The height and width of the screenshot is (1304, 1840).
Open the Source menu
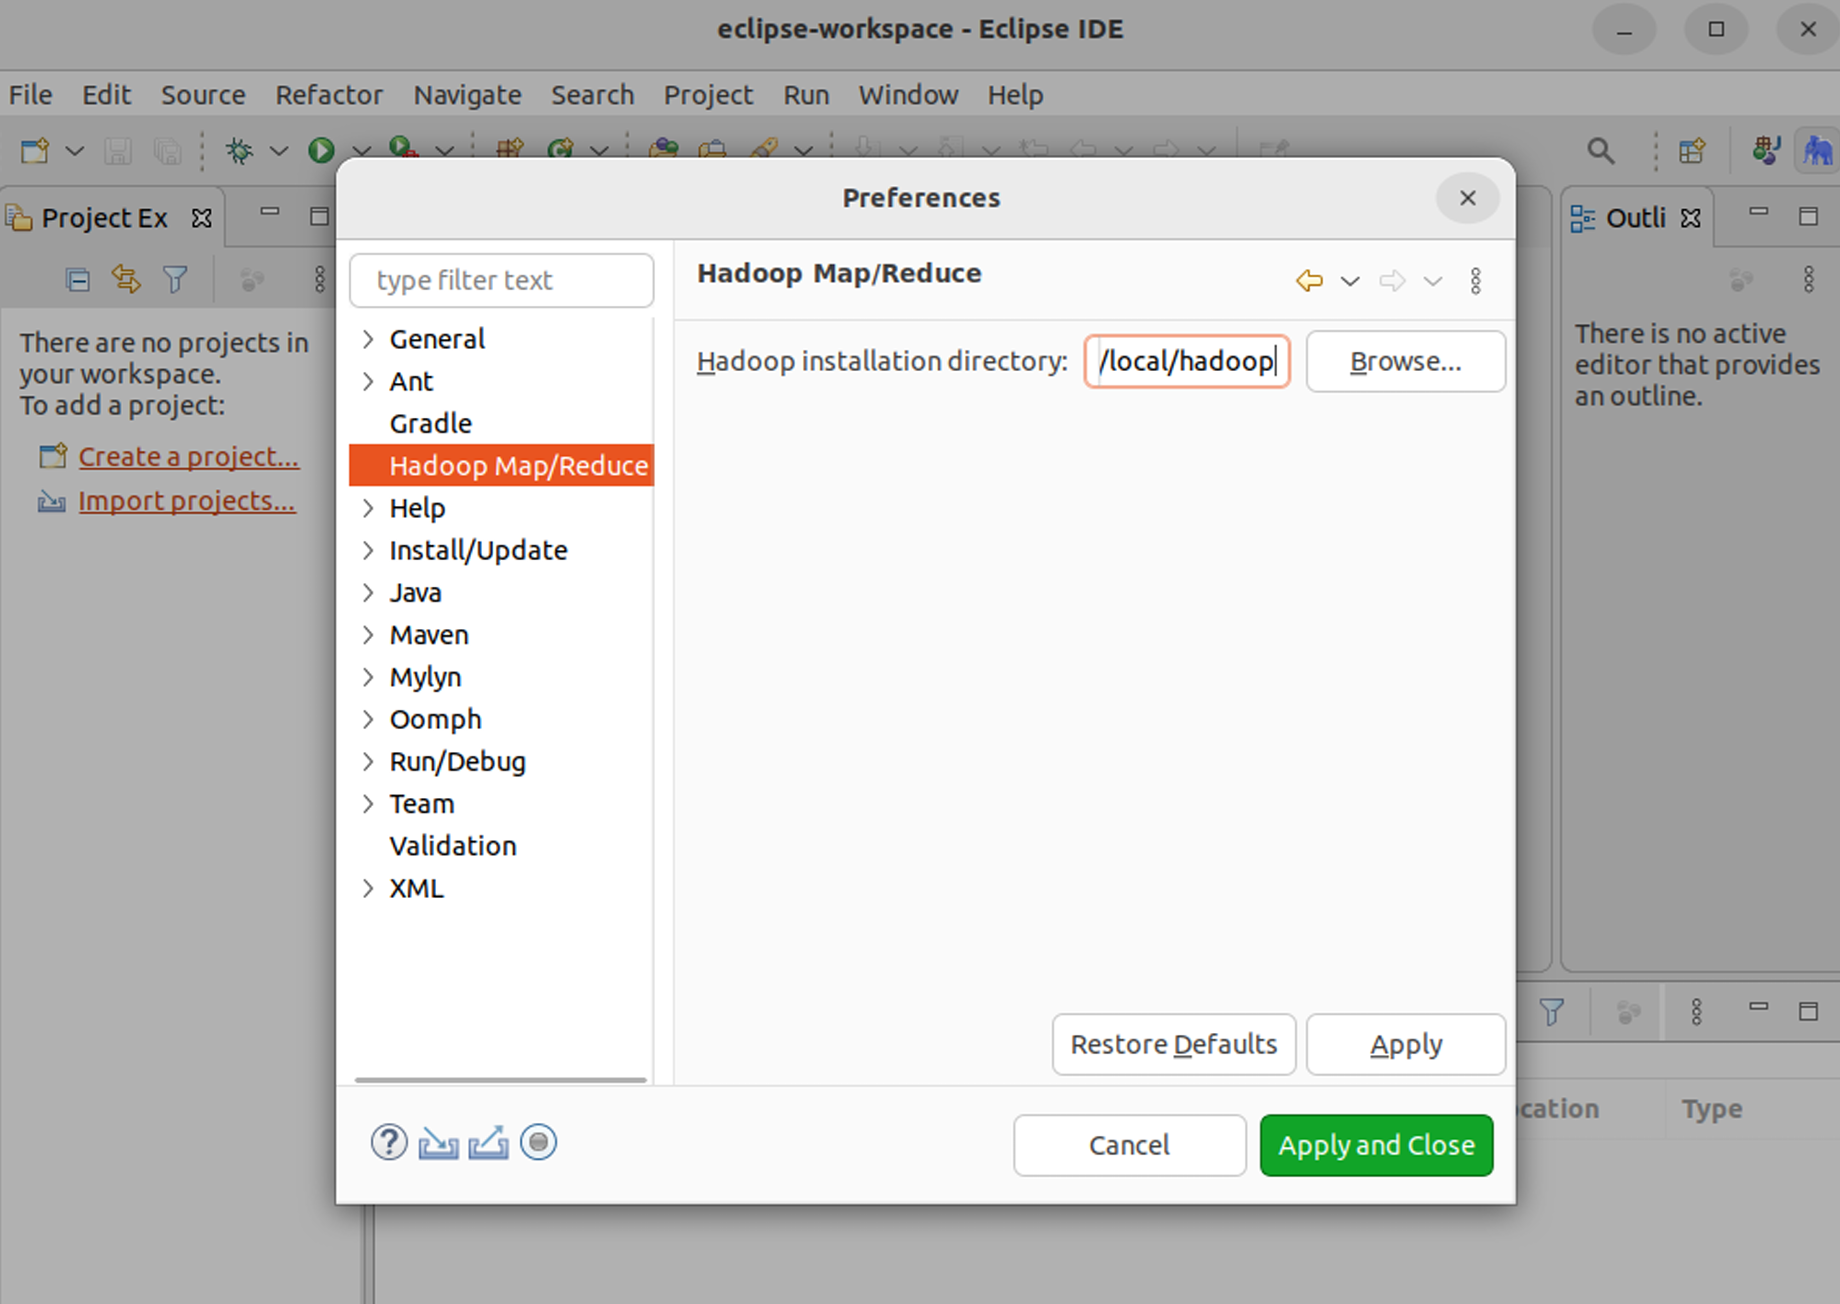click(x=203, y=95)
